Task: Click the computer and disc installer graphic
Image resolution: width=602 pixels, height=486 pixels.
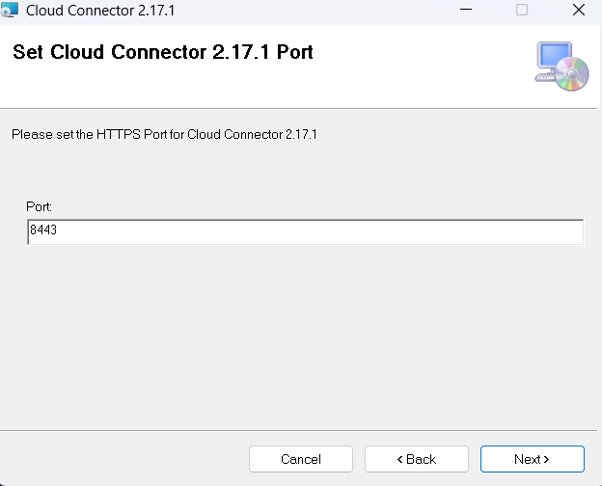Action: (562, 66)
